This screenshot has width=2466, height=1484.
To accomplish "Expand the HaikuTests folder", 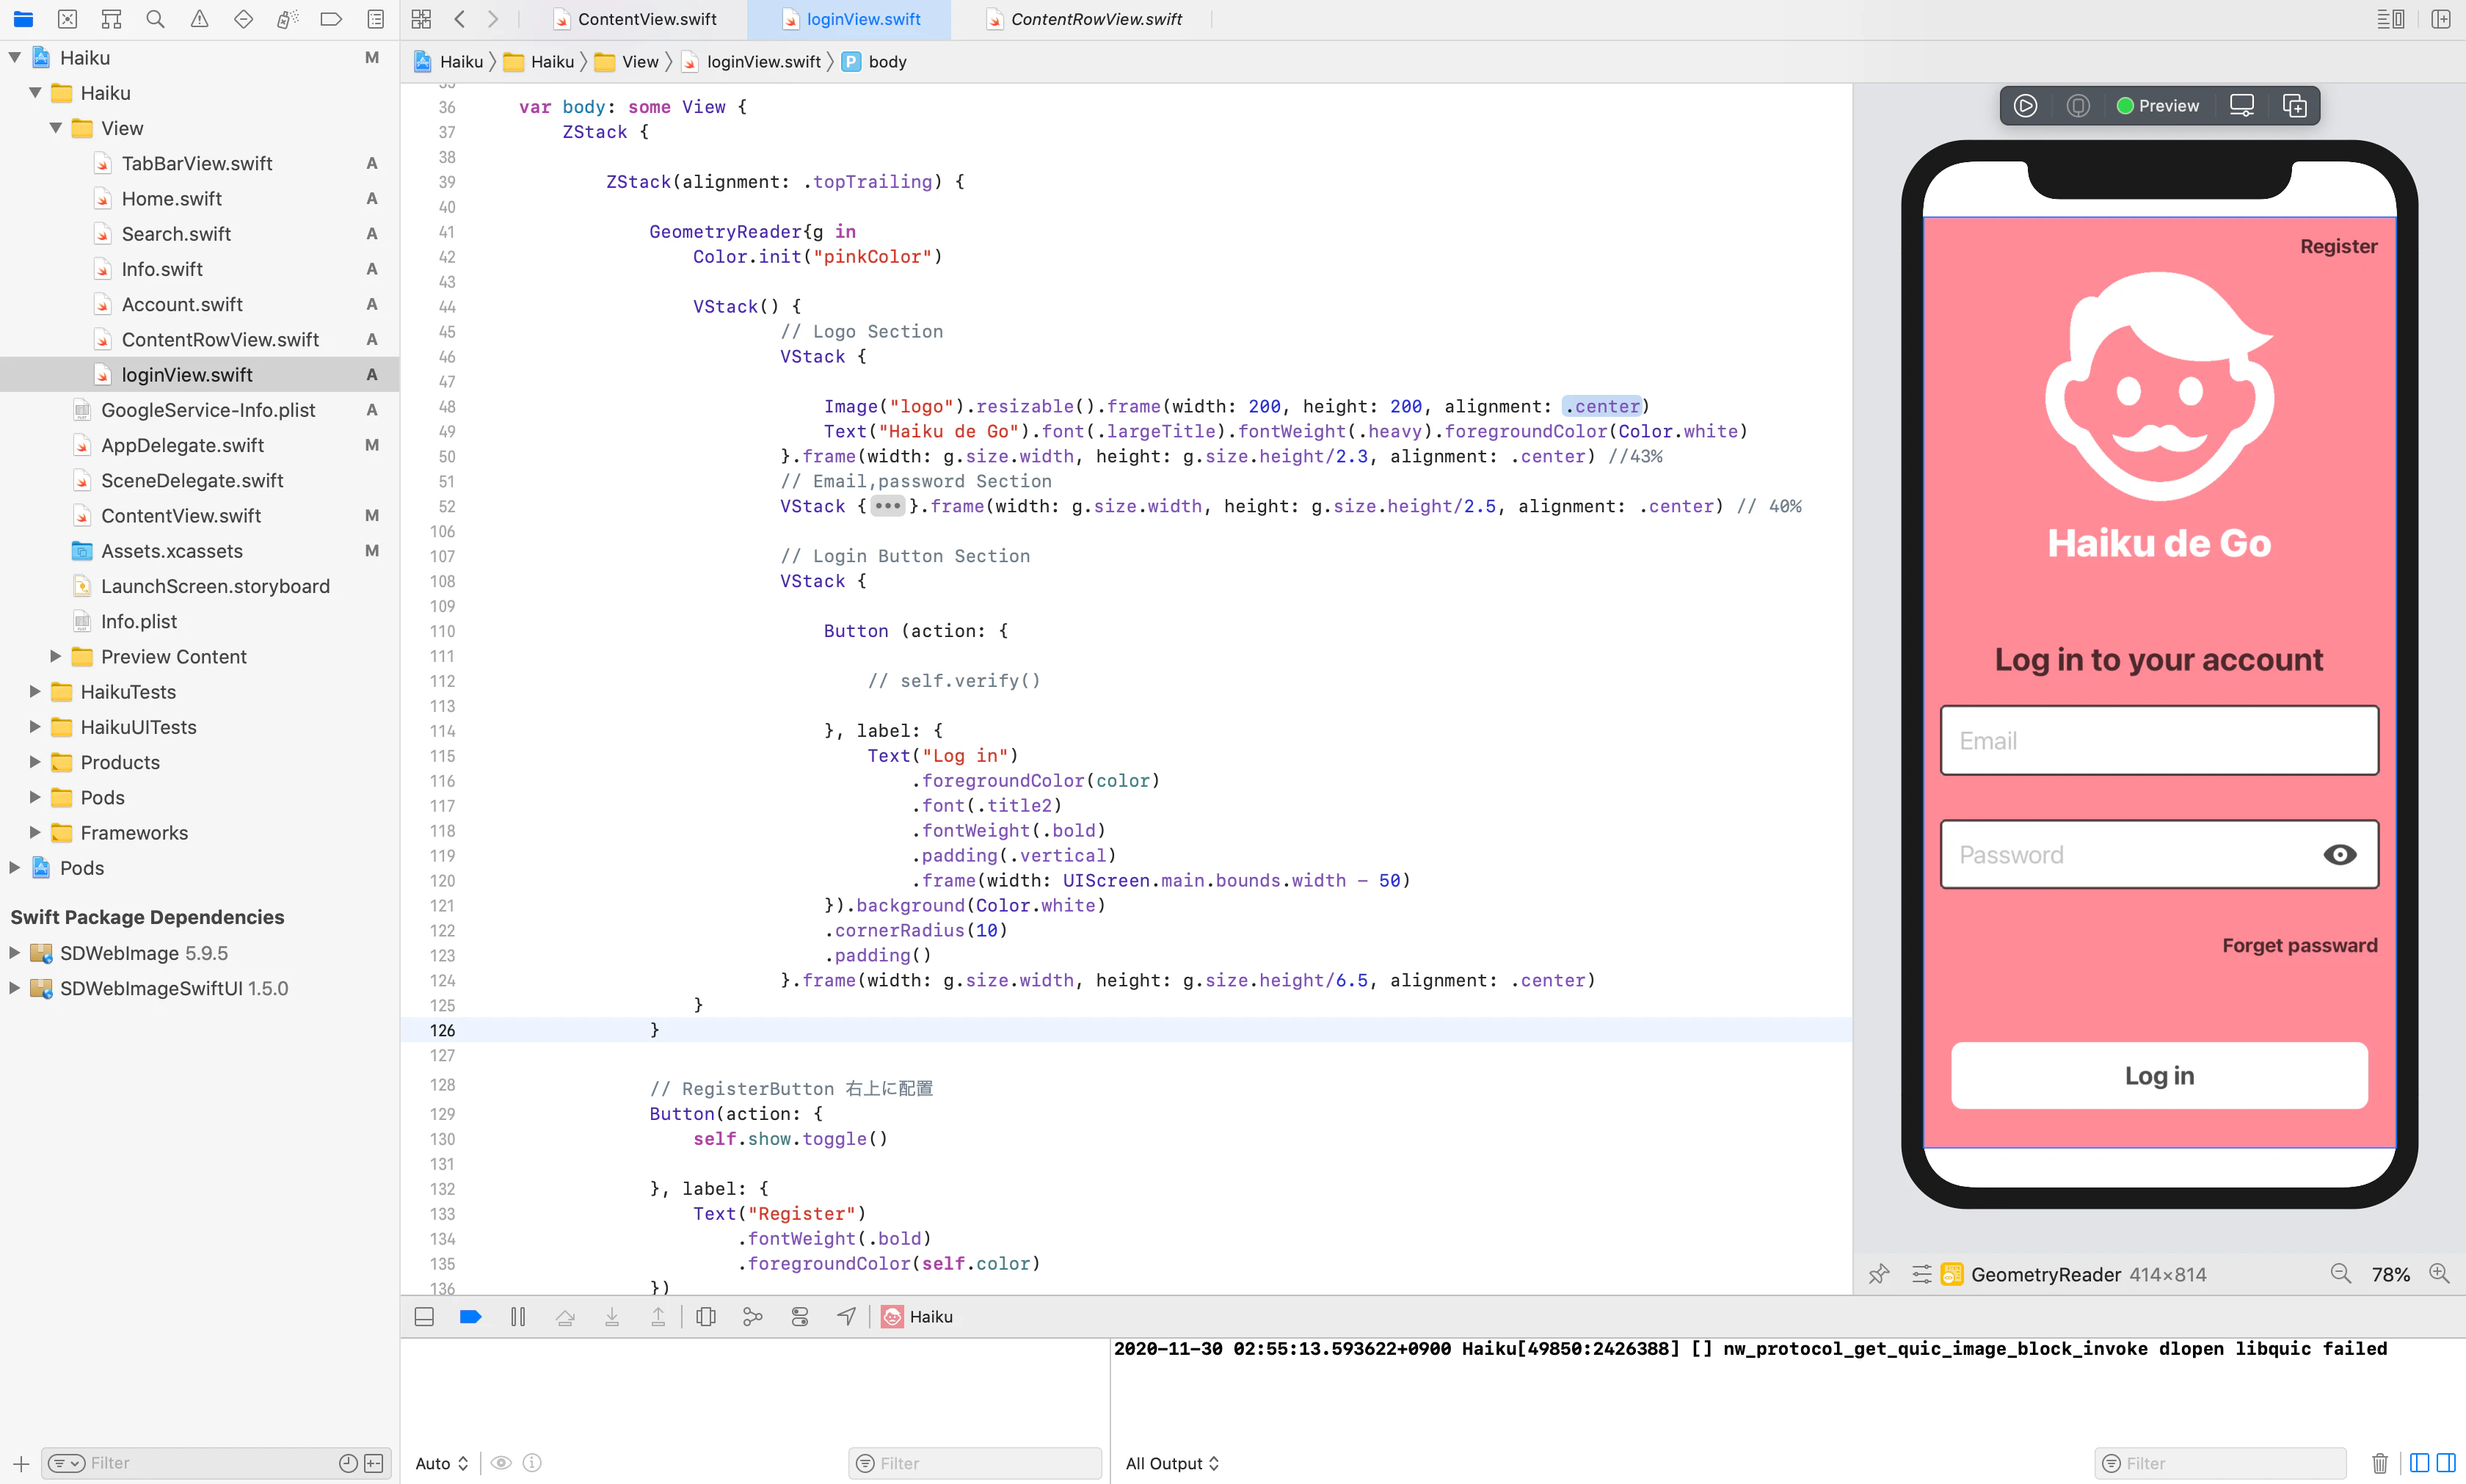I will pos(35,691).
